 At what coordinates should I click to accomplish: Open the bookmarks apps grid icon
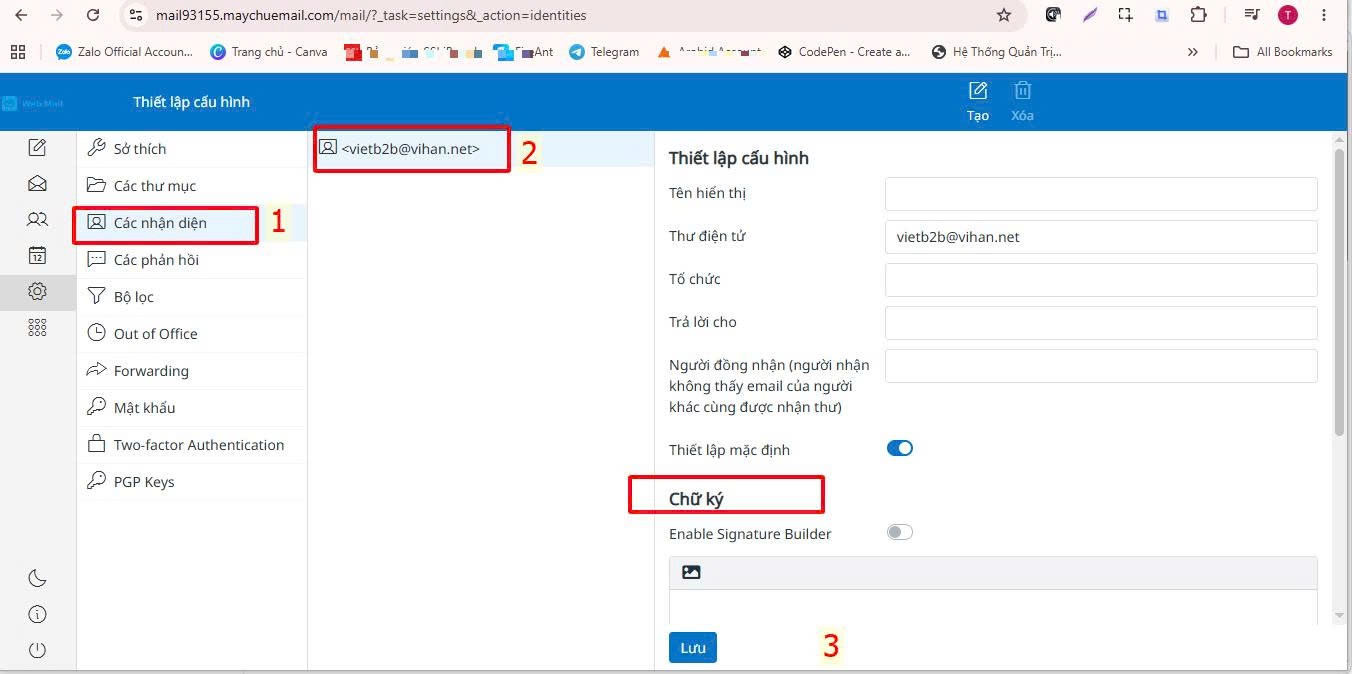coord(18,52)
